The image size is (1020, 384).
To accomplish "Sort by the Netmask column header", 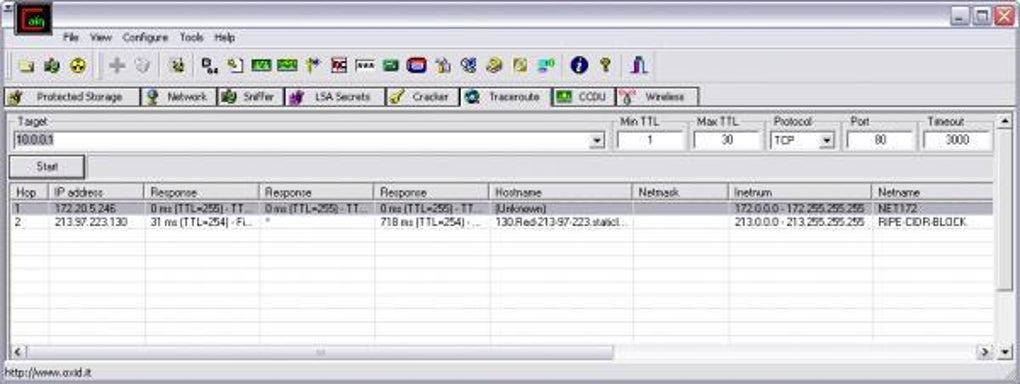I will tap(680, 193).
